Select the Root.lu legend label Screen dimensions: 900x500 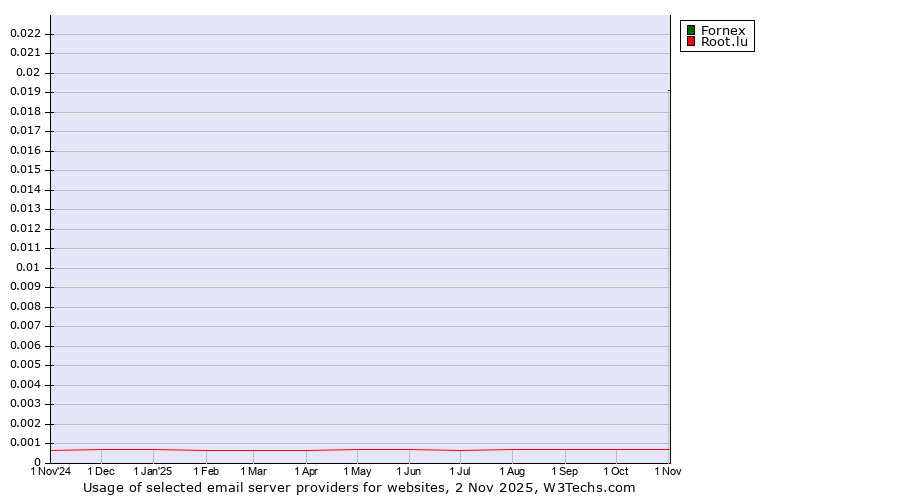click(x=724, y=42)
